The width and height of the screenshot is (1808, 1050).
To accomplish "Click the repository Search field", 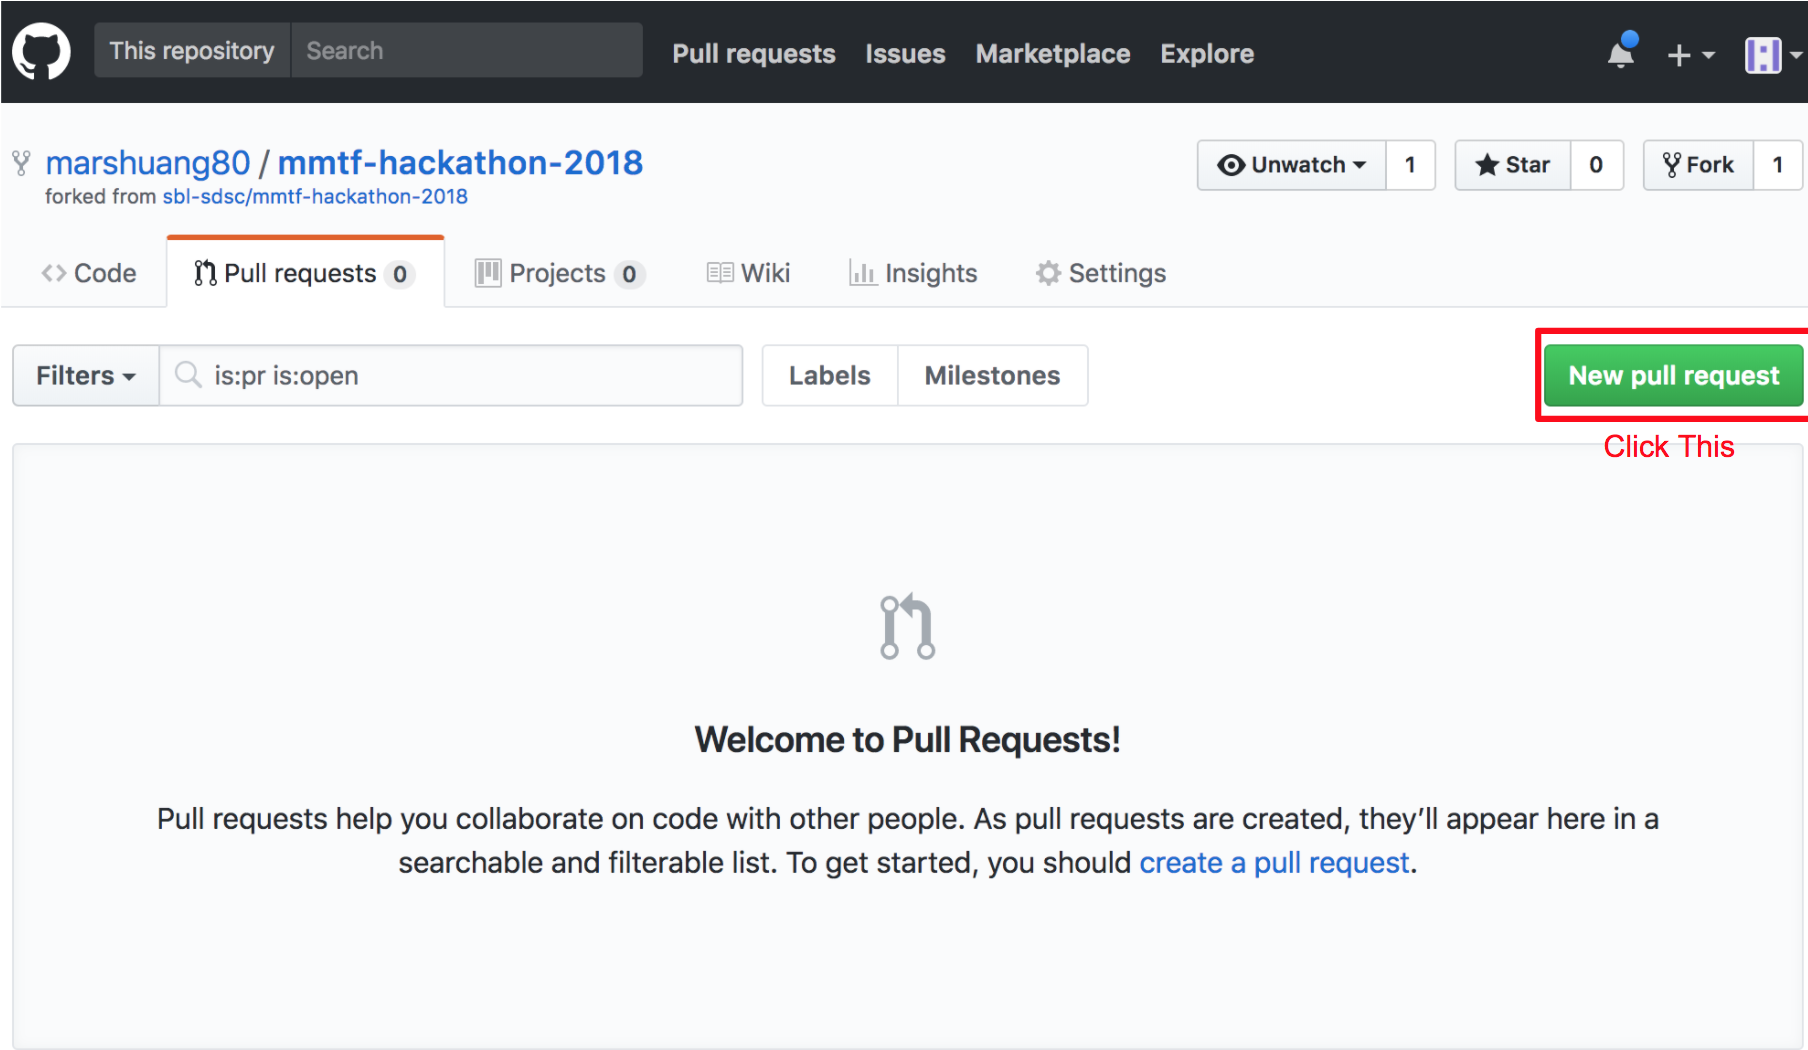I will [x=467, y=50].
